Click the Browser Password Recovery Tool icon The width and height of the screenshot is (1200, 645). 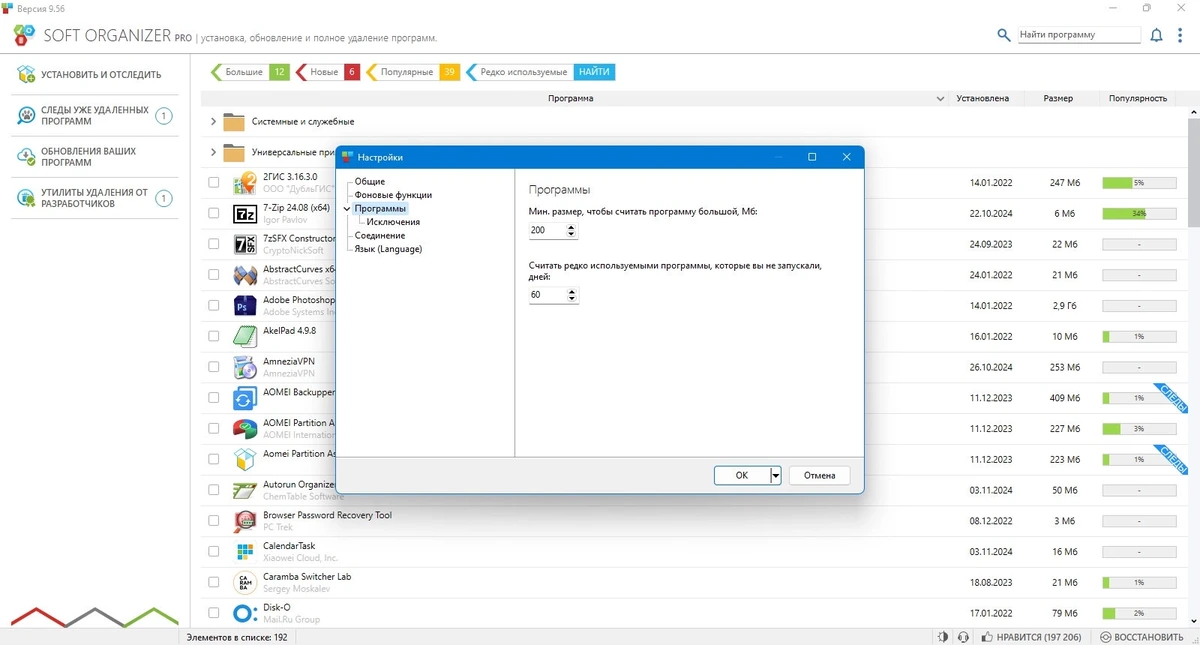click(x=245, y=521)
